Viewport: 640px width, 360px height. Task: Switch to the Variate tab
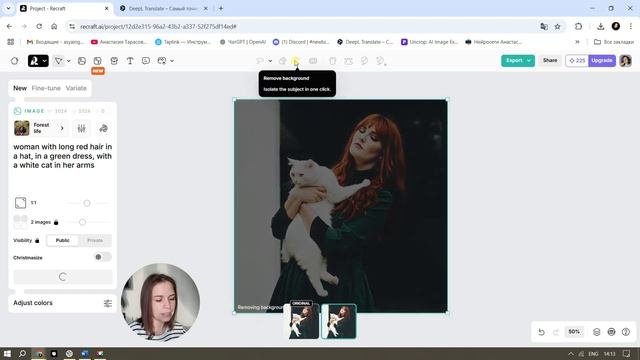76,88
